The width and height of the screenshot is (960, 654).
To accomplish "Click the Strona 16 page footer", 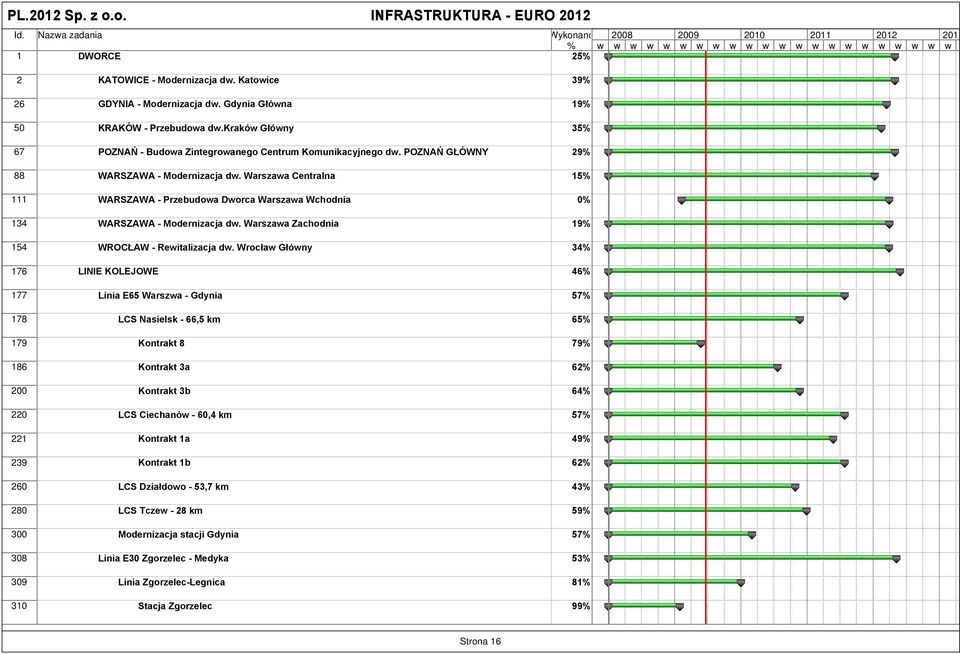I will (x=480, y=641).
